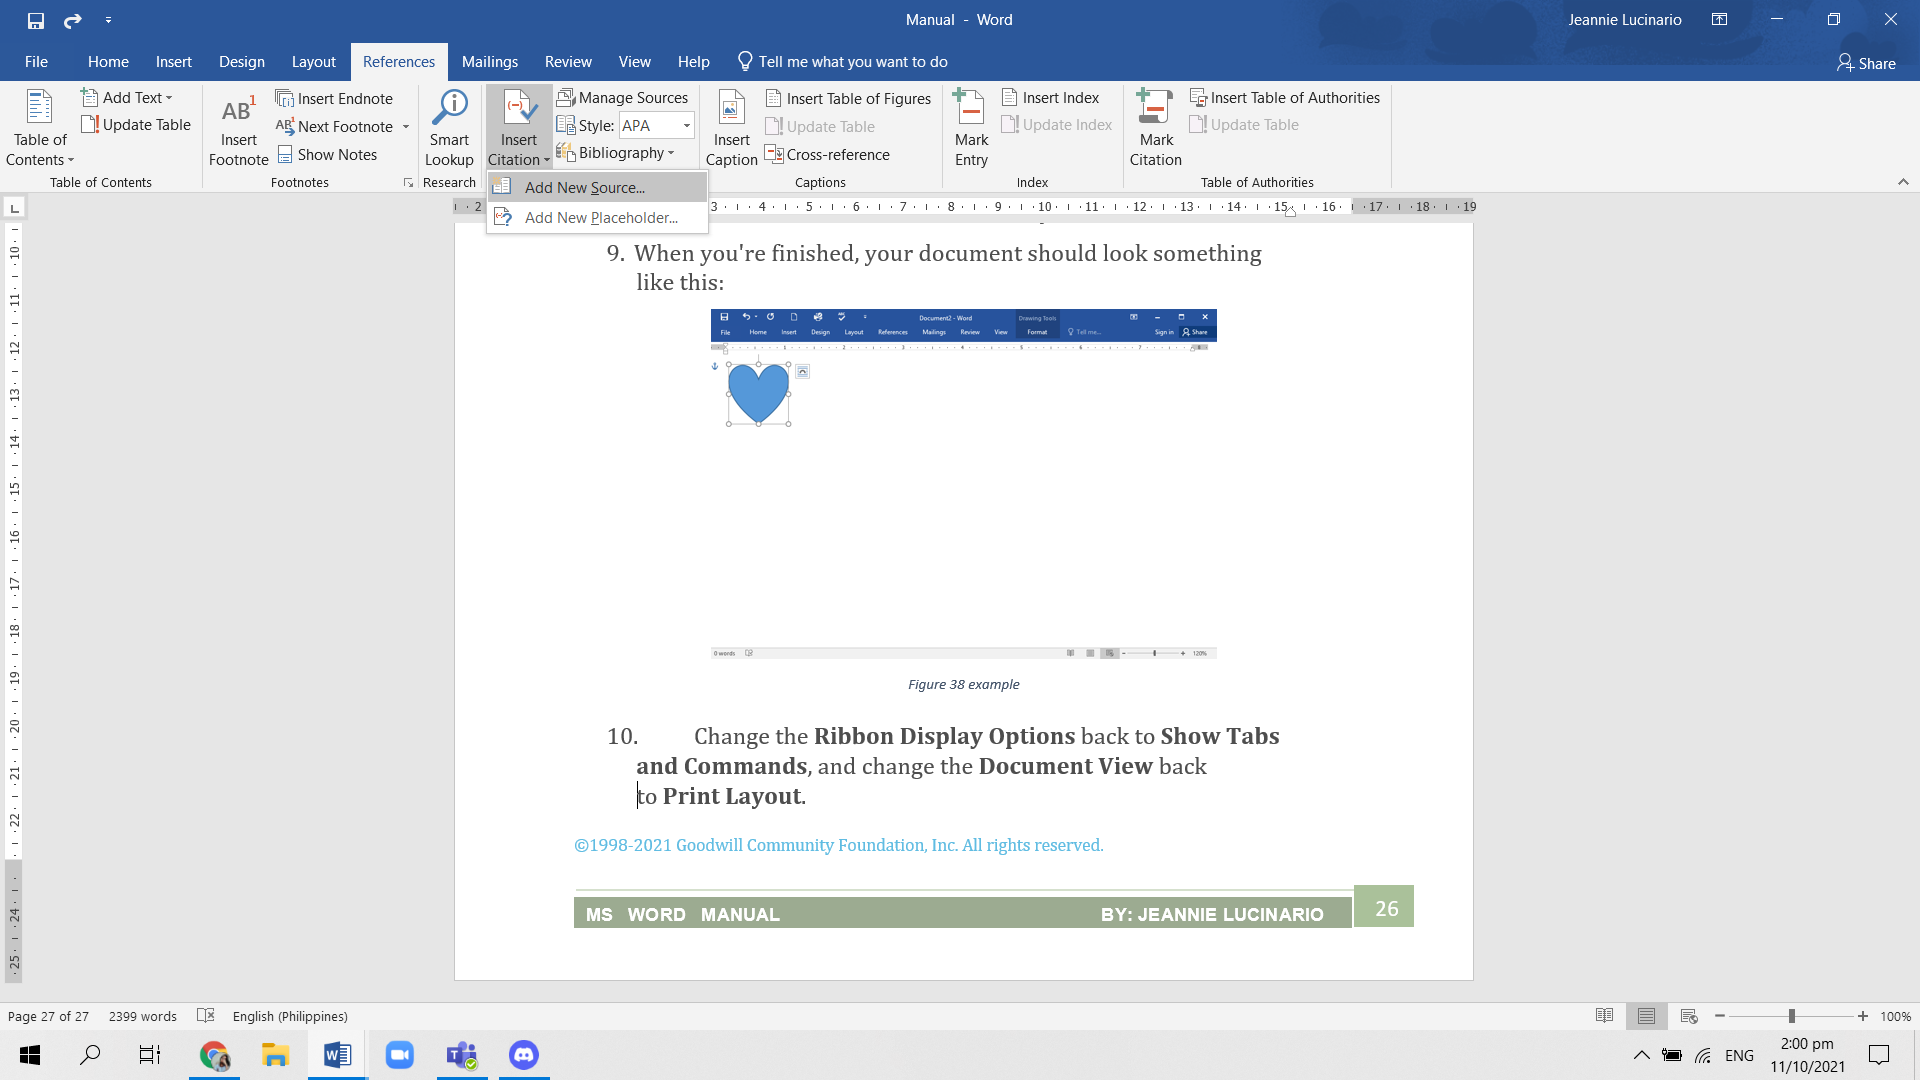The image size is (1920, 1080).
Task: Click the Tell me what you want search box
Action: [842, 62]
